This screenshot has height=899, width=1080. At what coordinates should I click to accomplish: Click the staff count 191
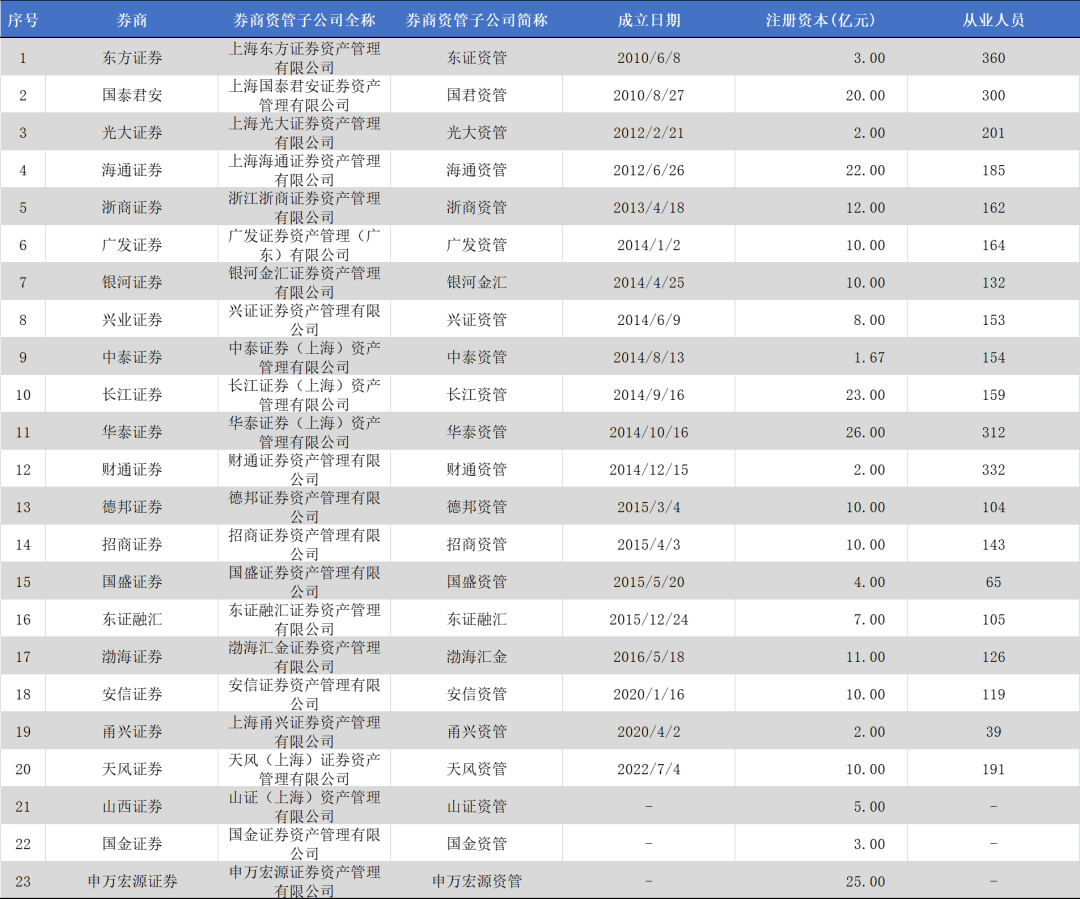click(993, 769)
